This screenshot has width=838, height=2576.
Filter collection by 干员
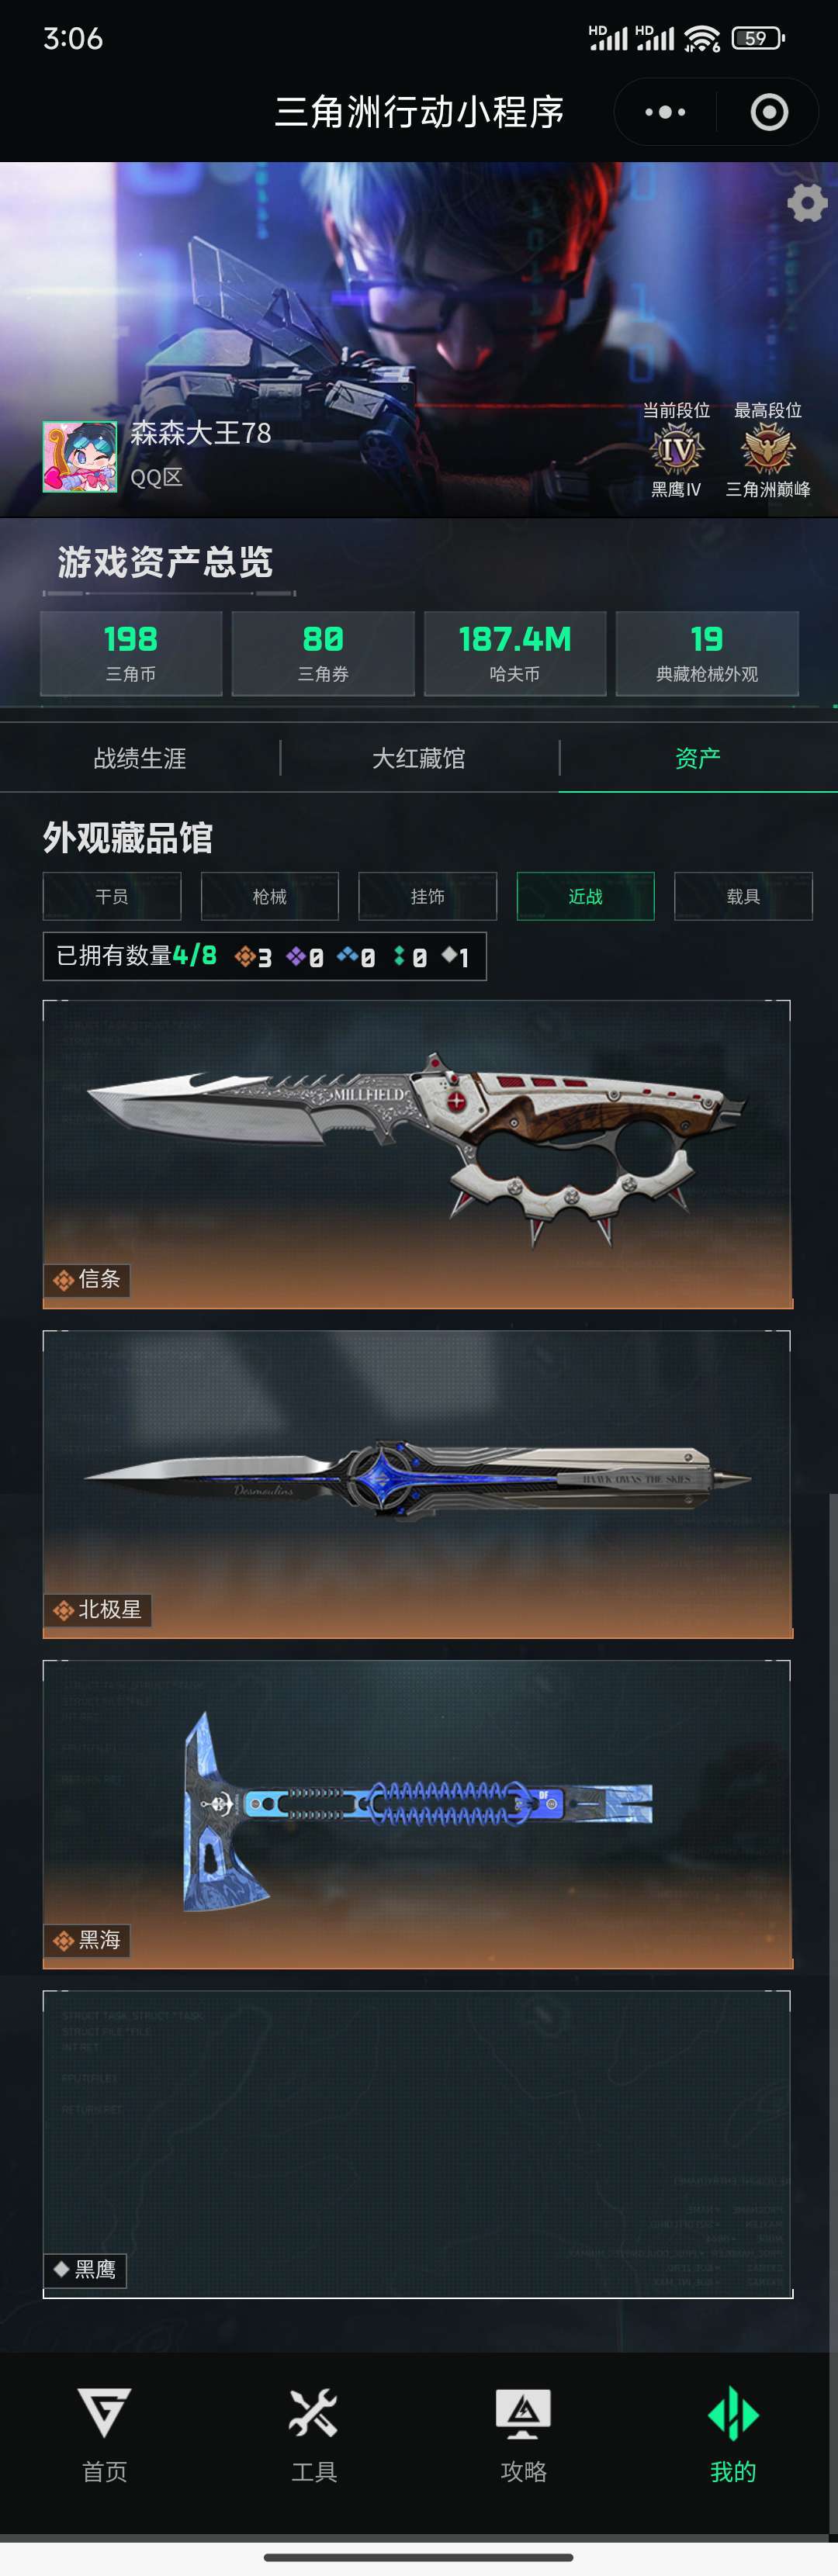[112, 896]
